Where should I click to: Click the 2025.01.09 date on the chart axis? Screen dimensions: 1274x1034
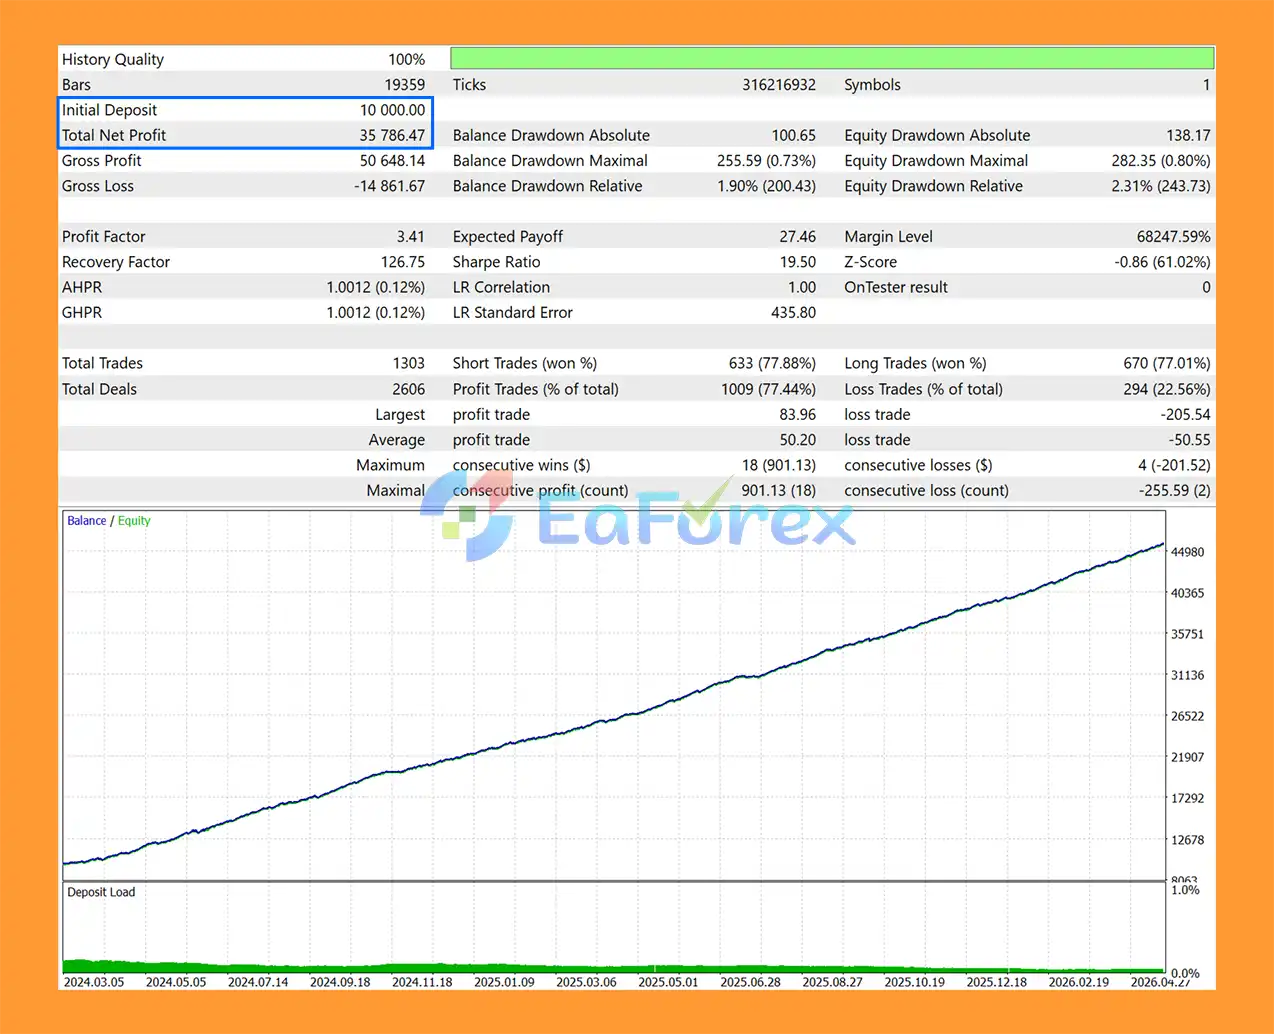[x=504, y=982]
